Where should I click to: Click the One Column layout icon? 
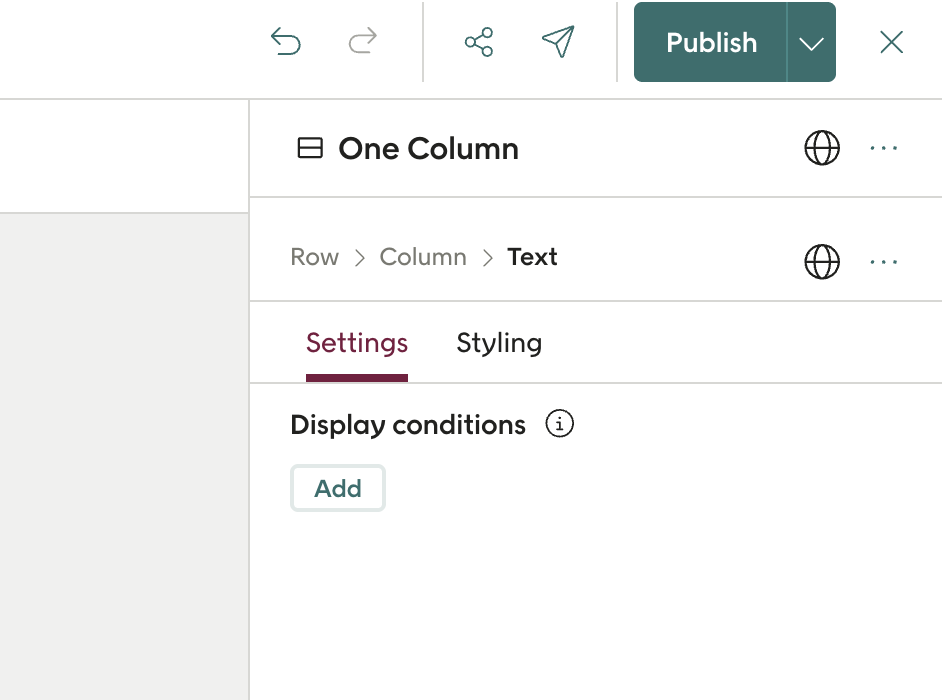coord(310,148)
